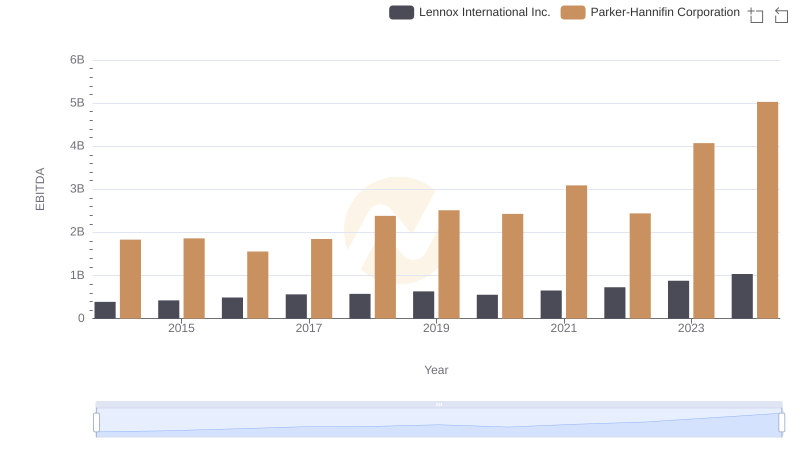The width and height of the screenshot is (800, 461).
Task: Click the Lennox dark legend color swatch
Action: coord(402,12)
